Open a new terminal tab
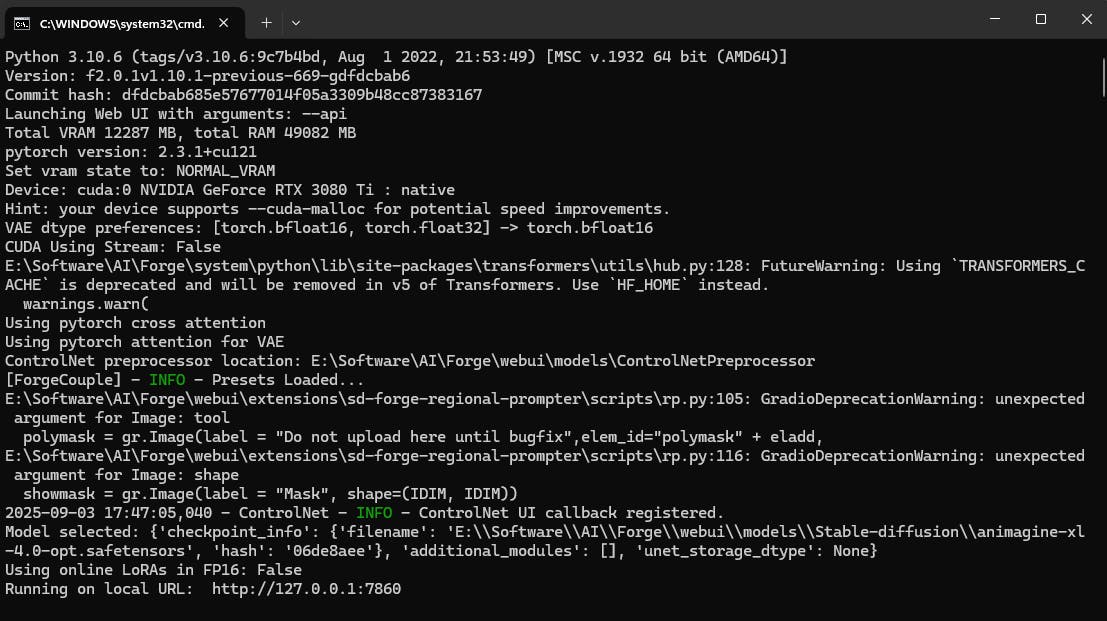 (266, 21)
